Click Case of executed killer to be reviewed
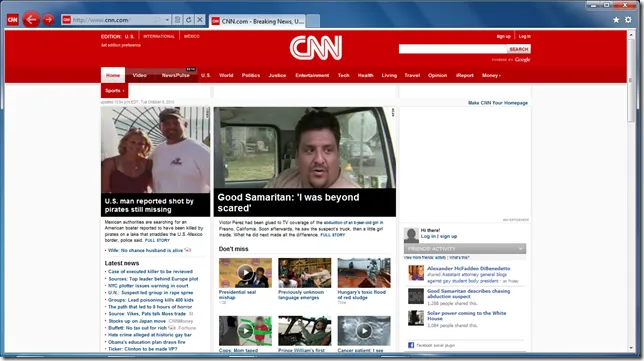This screenshot has height=361, width=644. point(150,271)
